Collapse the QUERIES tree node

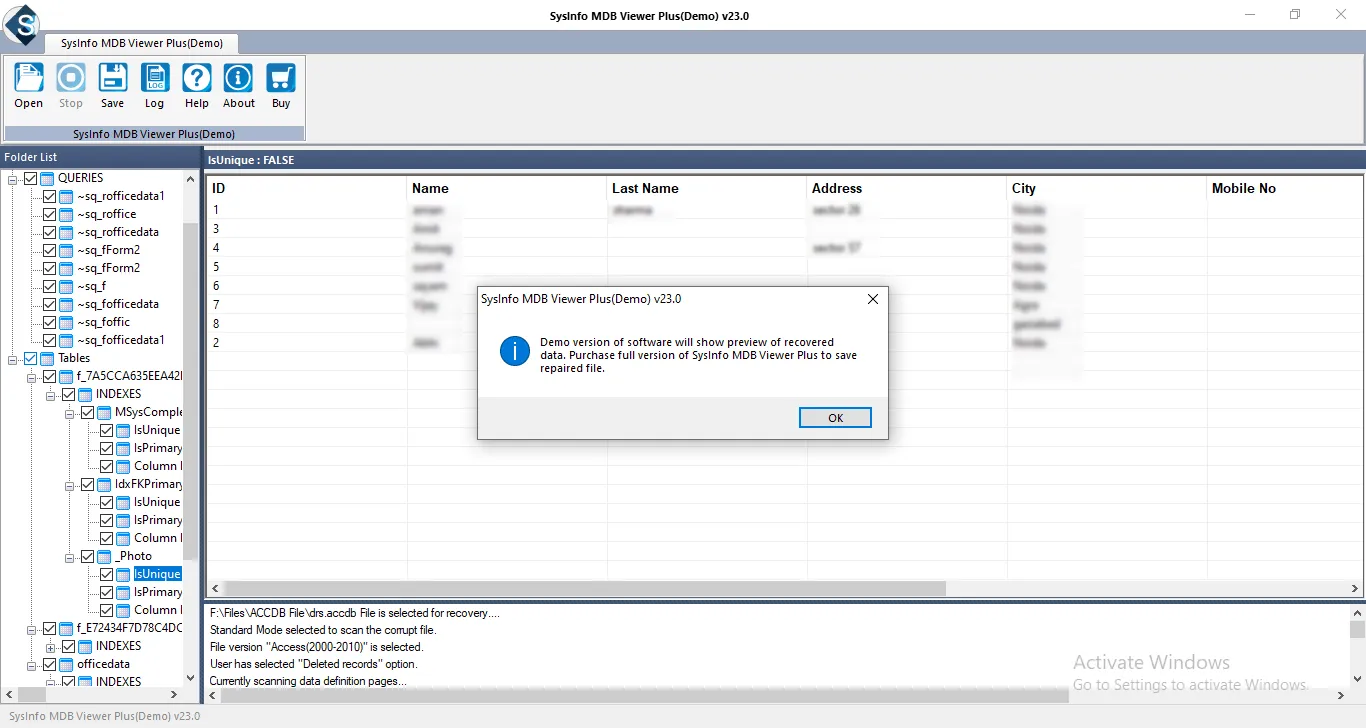(13, 178)
